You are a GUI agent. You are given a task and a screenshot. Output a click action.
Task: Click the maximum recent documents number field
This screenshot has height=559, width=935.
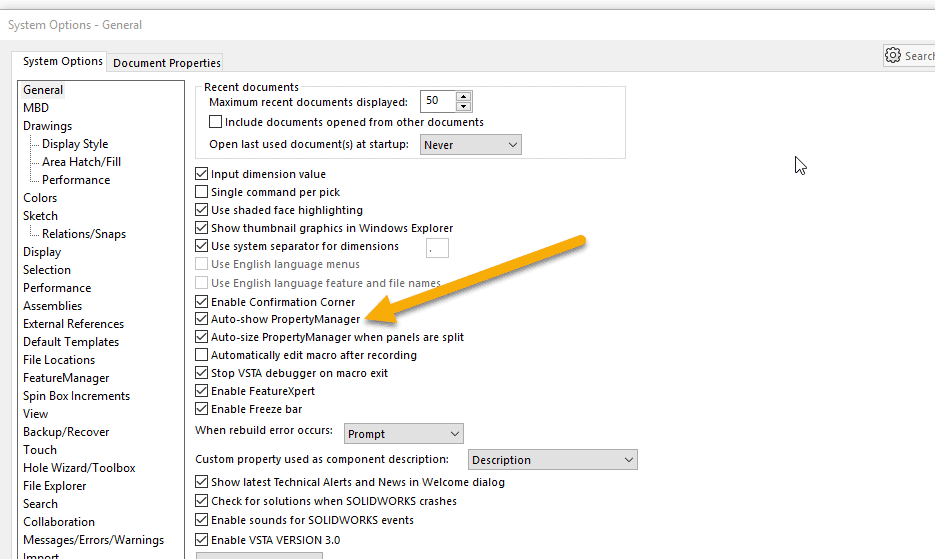coord(438,101)
